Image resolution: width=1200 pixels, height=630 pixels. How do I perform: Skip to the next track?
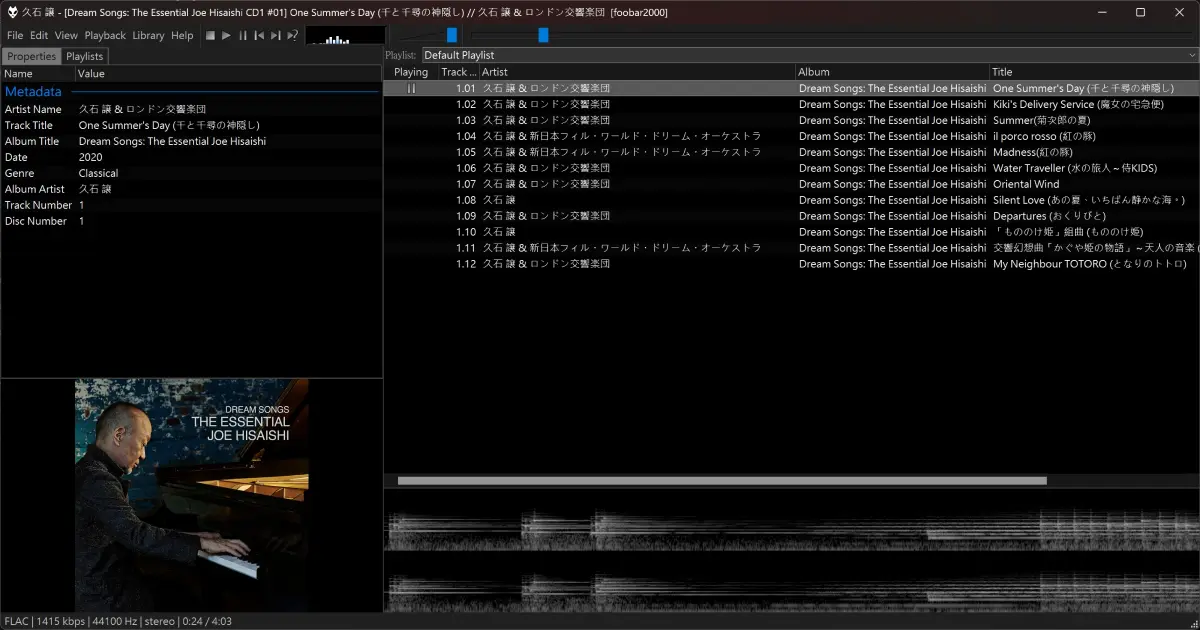coord(275,35)
